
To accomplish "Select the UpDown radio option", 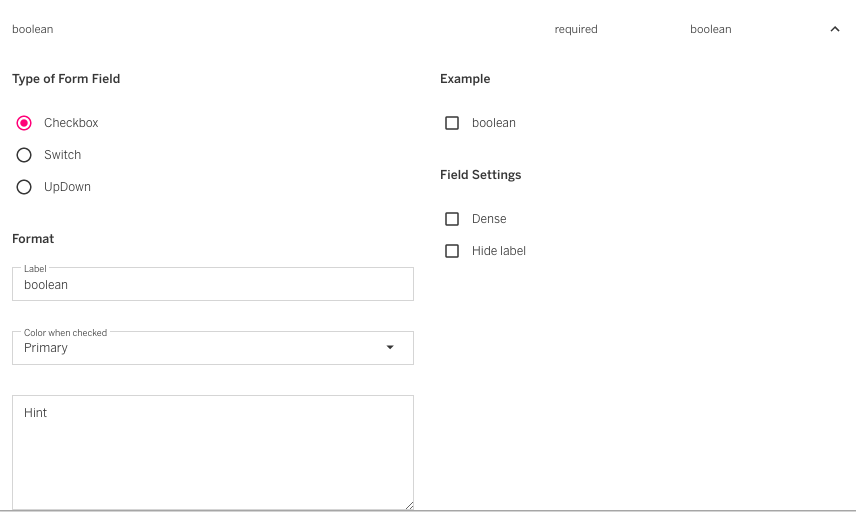I will [x=24, y=187].
